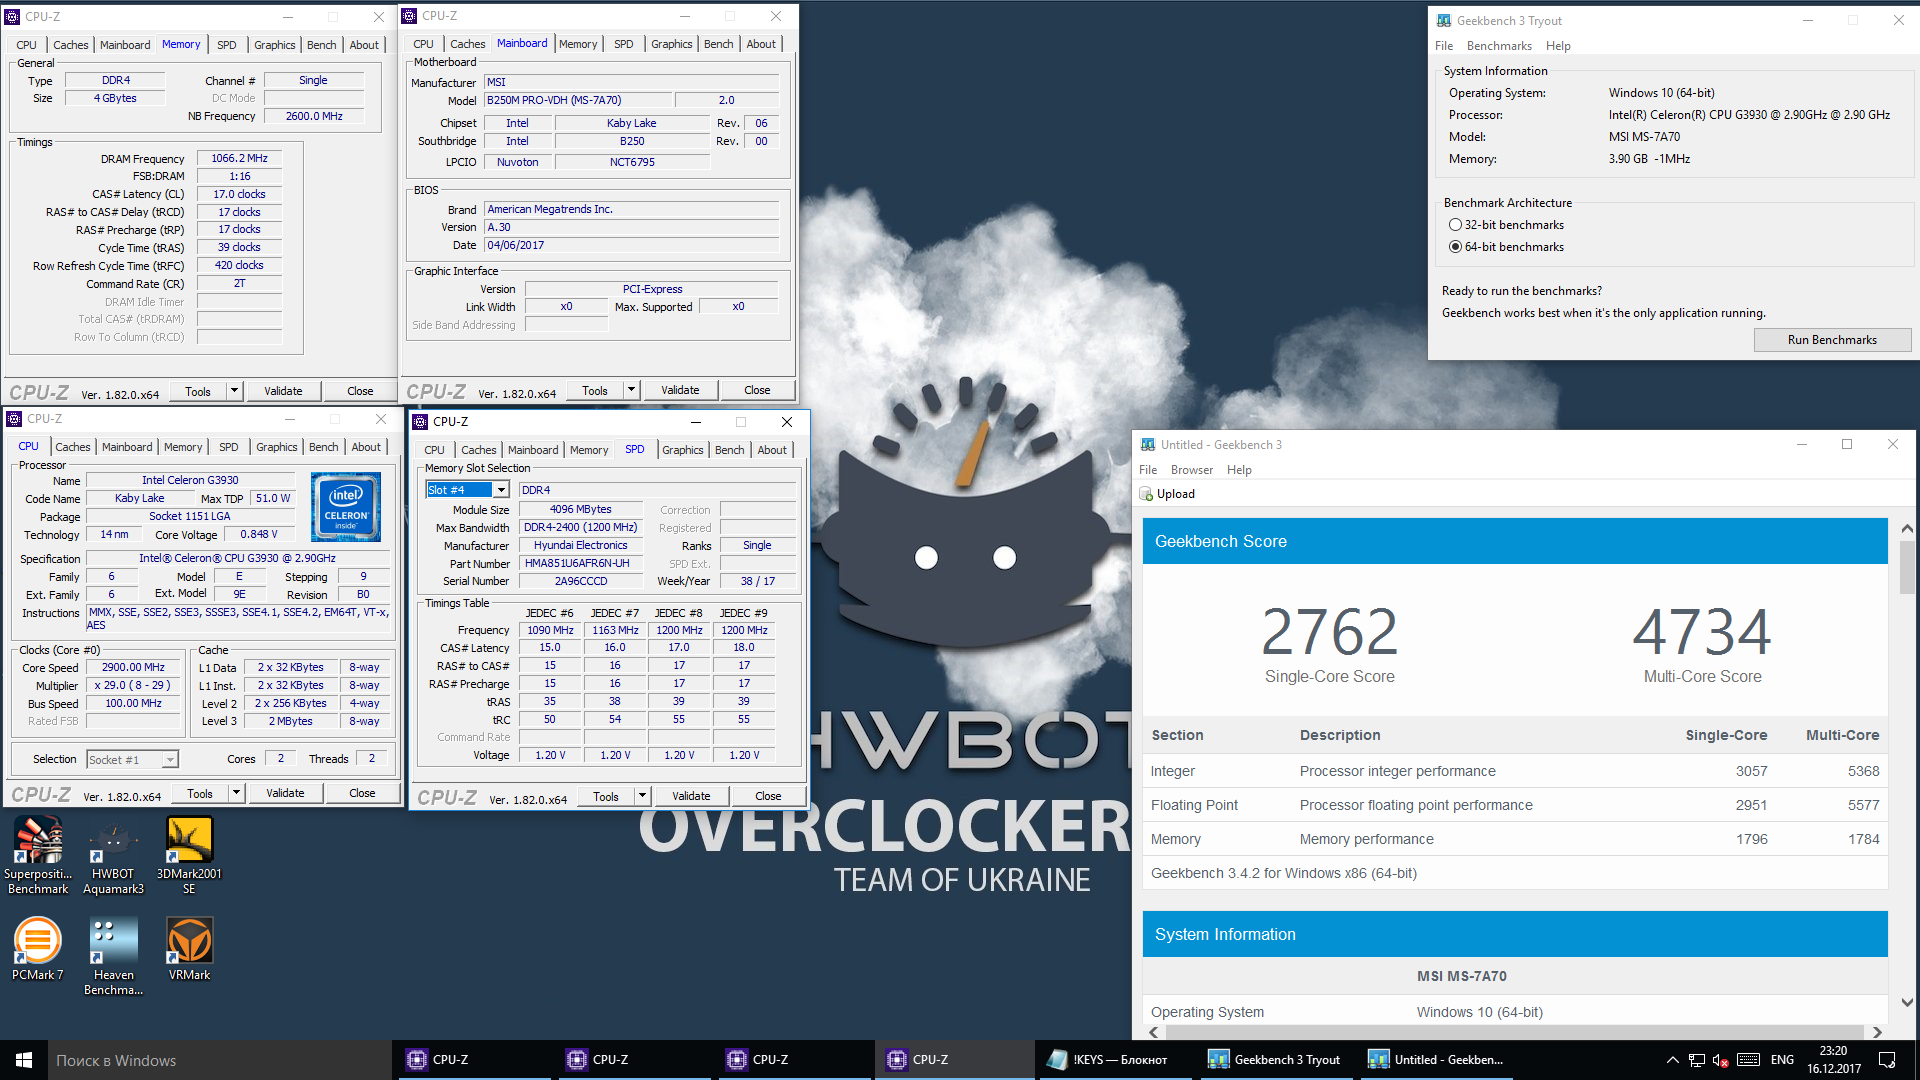
Task: Open the Action Center notifications icon
Action: pos(1887,1060)
